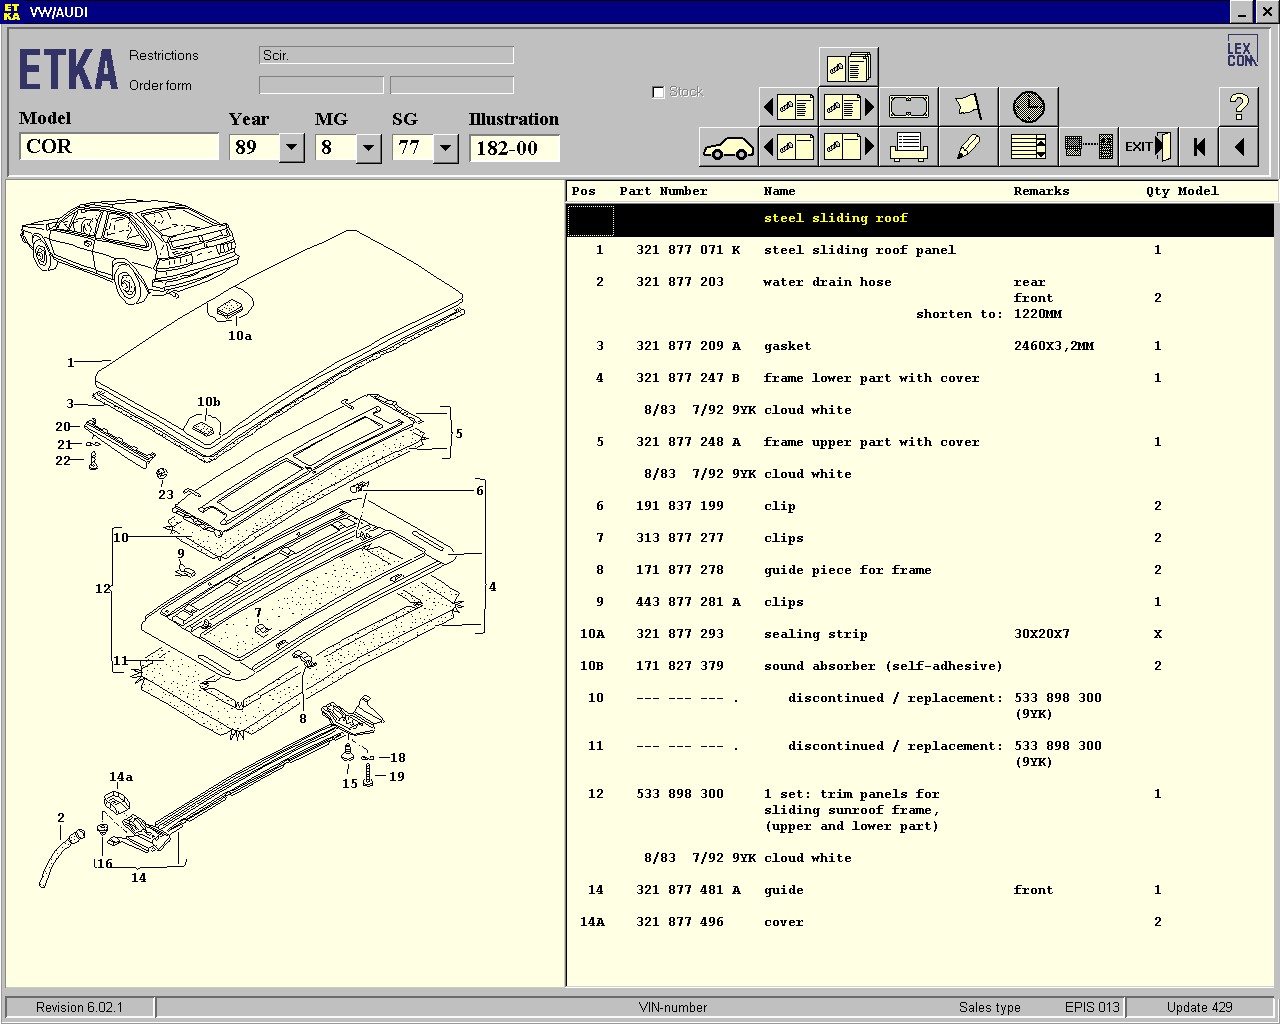1280x1024 pixels.
Task: Click the pencil edit icon
Action: pos(968,148)
